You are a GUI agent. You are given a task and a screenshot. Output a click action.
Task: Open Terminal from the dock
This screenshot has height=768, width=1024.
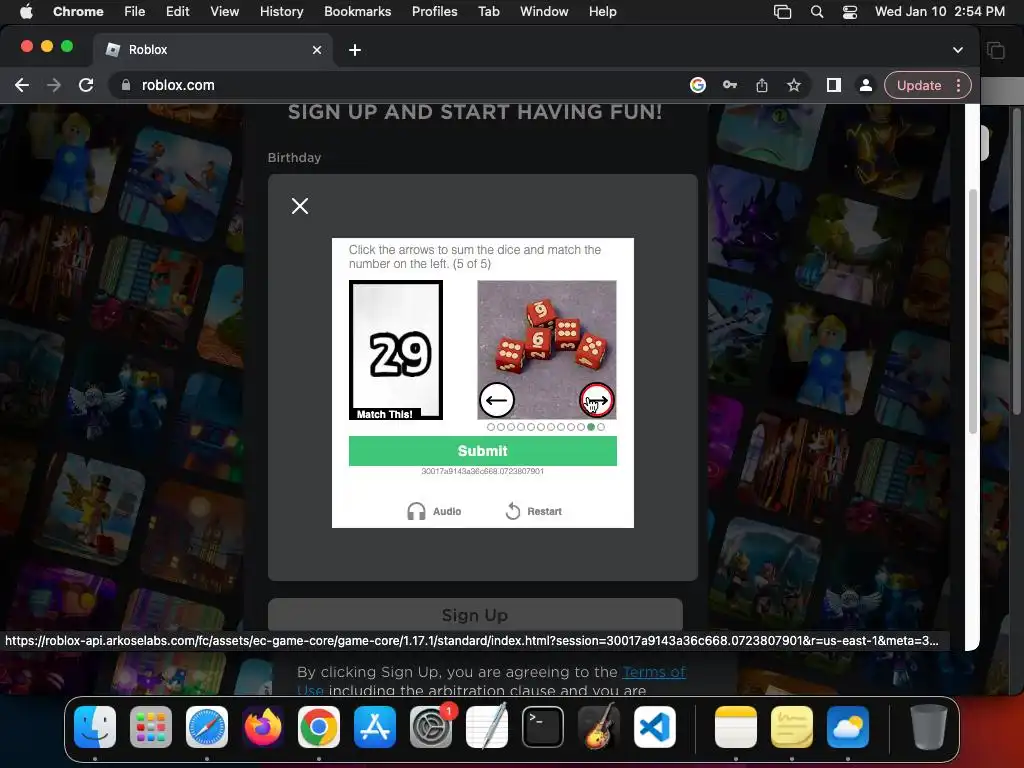tap(543, 727)
